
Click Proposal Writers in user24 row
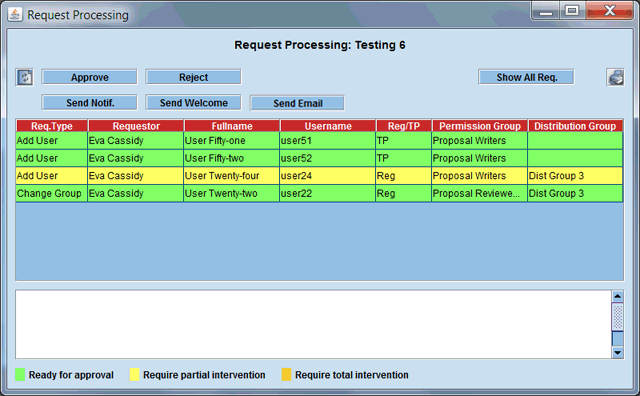click(x=479, y=176)
